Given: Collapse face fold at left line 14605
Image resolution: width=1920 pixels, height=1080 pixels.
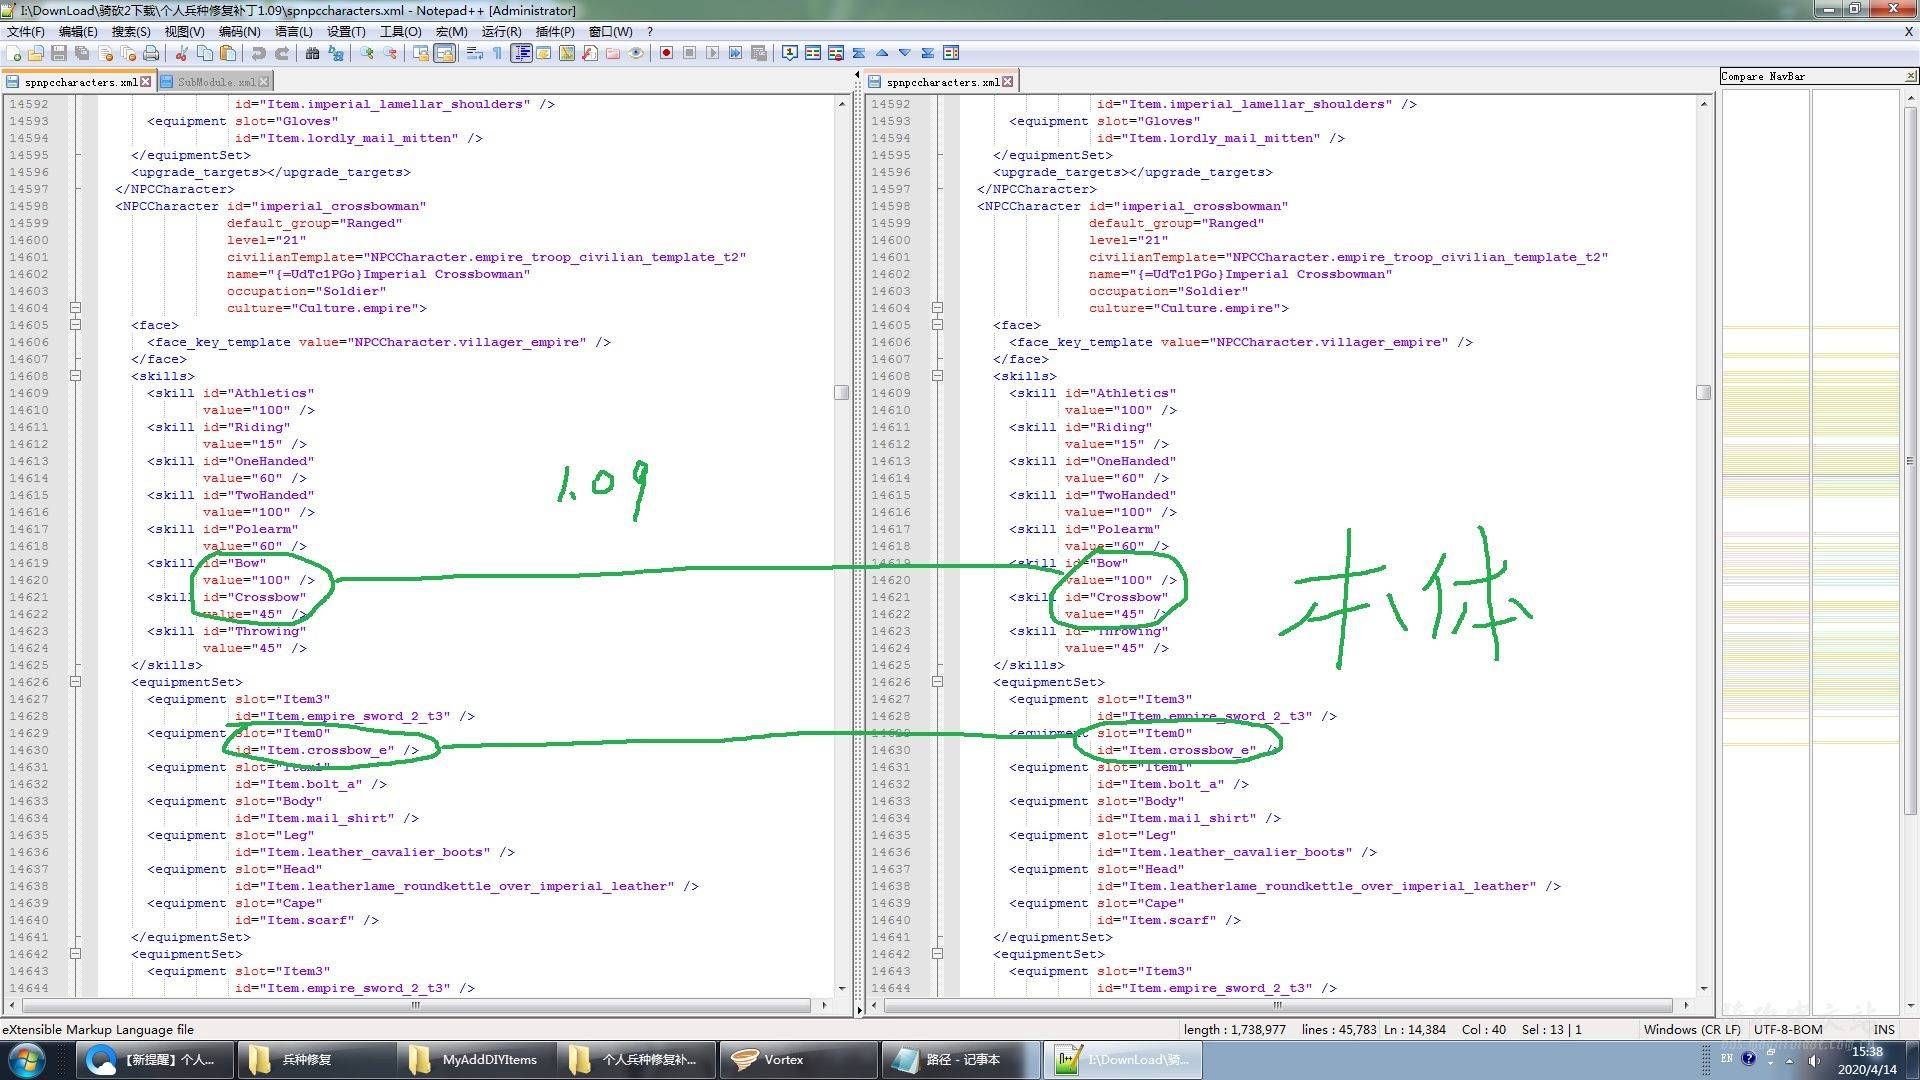Looking at the screenshot, I should coord(75,325).
